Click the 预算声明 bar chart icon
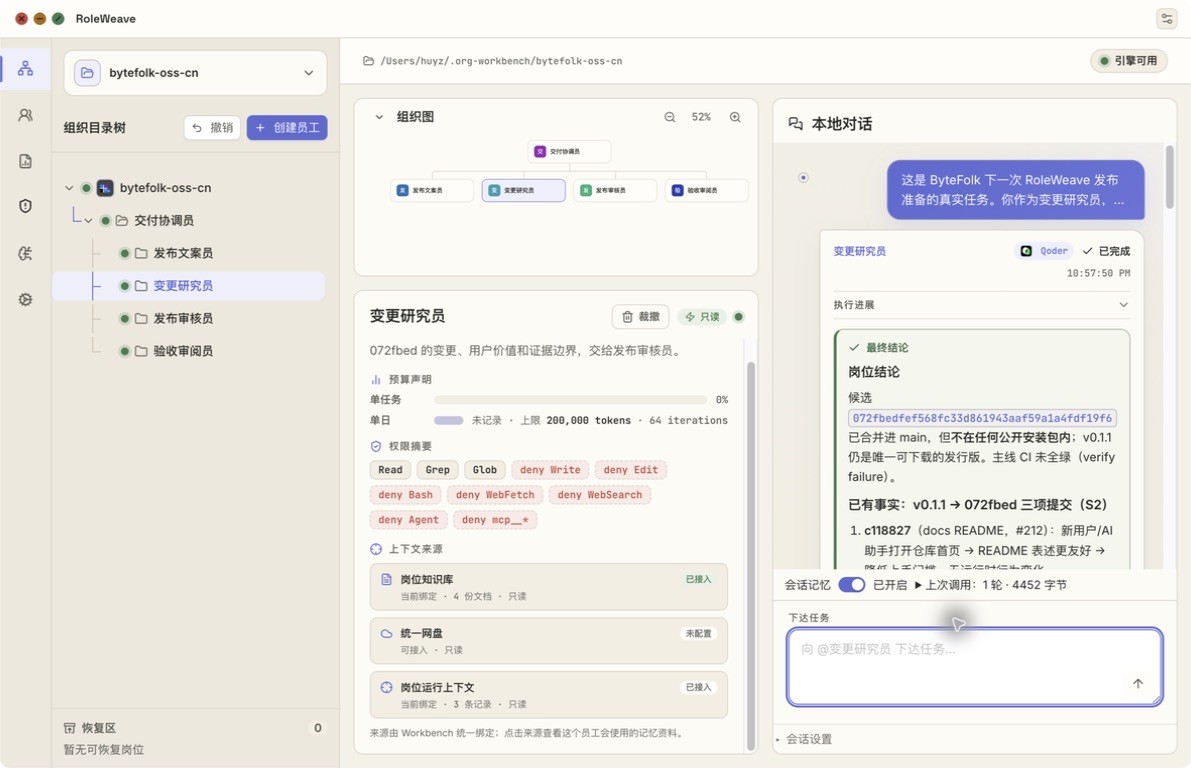This screenshot has height=768, width=1191. coord(376,379)
